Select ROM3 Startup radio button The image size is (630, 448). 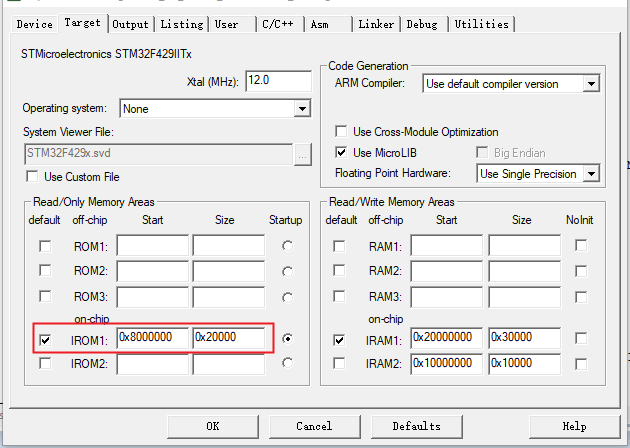(287, 298)
